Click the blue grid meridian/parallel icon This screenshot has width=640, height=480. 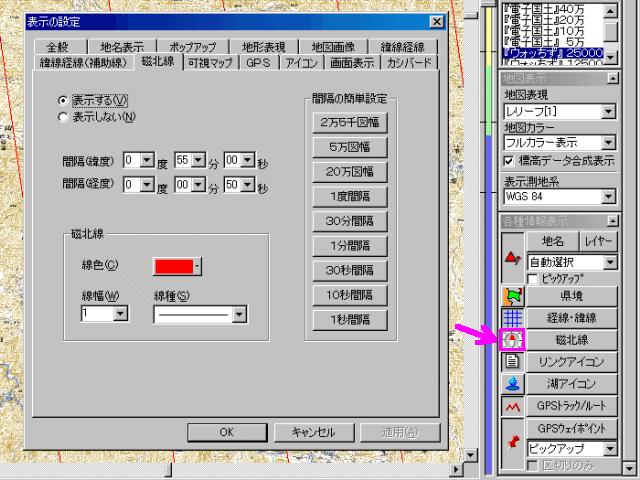pos(513,318)
